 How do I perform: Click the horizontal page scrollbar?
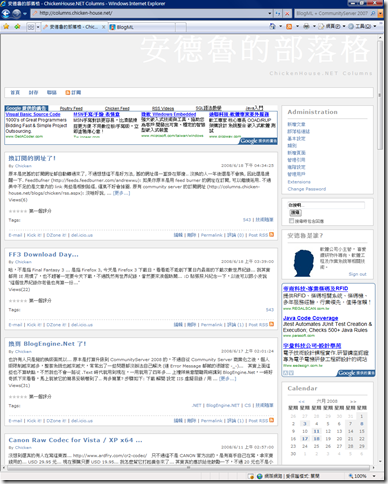pos(188,467)
